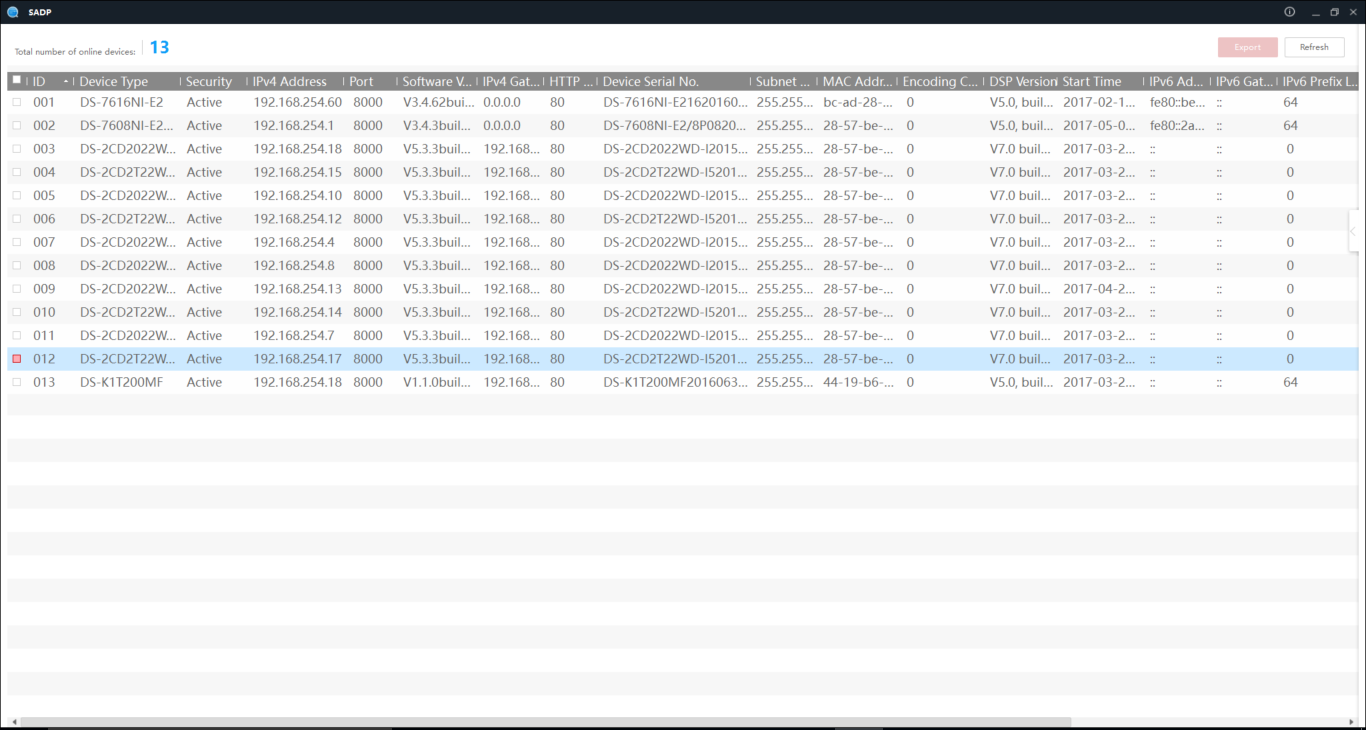Select row with IP 192.168.254.10
This screenshot has height=730, width=1366.
pyautogui.click(x=297, y=196)
